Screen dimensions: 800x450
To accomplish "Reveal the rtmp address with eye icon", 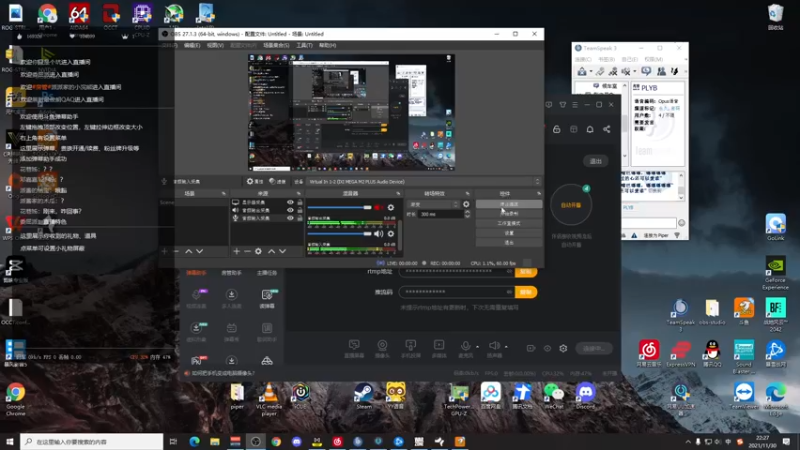I will pos(509,271).
